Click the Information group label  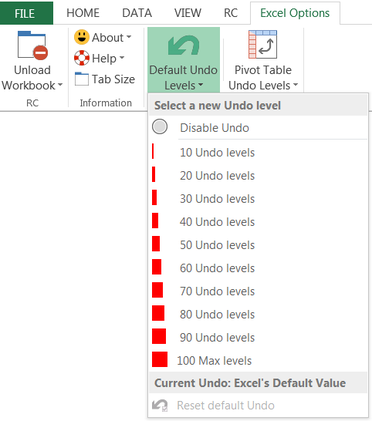coord(106,103)
